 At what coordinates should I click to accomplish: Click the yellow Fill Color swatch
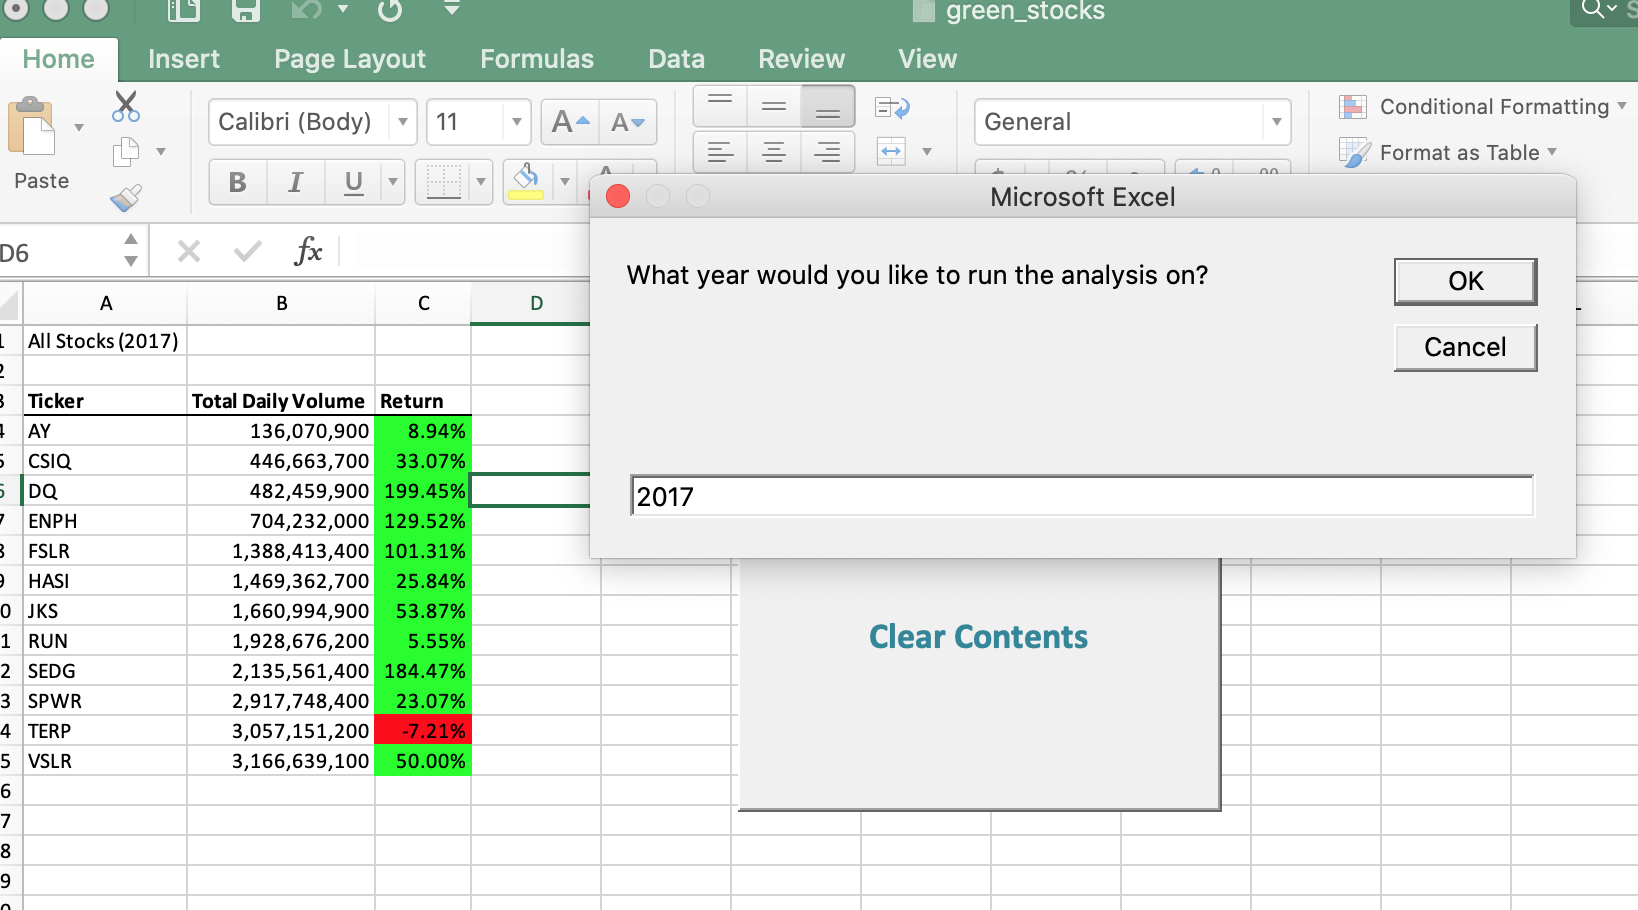click(x=526, y=182)
